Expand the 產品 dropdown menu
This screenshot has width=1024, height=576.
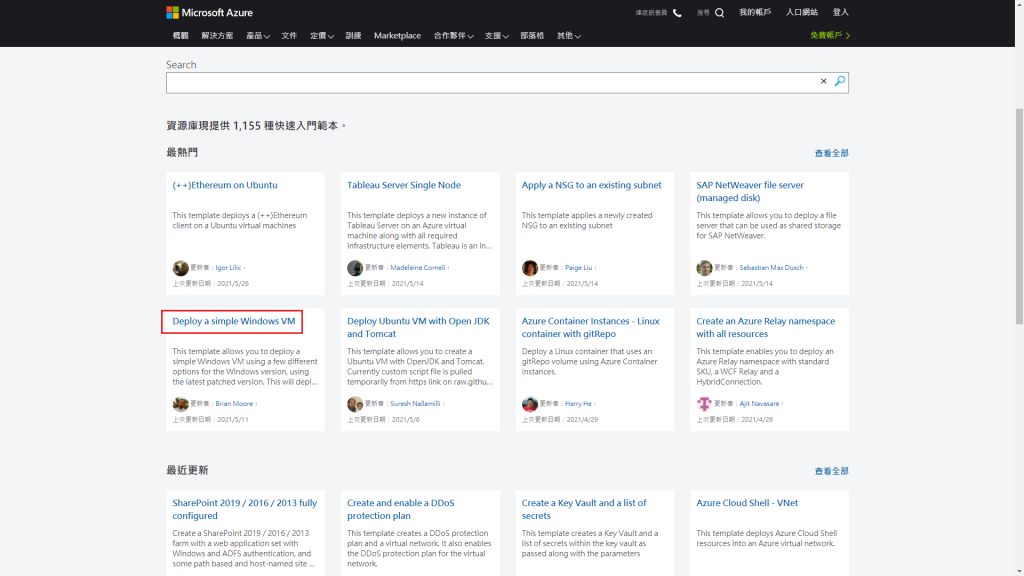tap(257, 36)
